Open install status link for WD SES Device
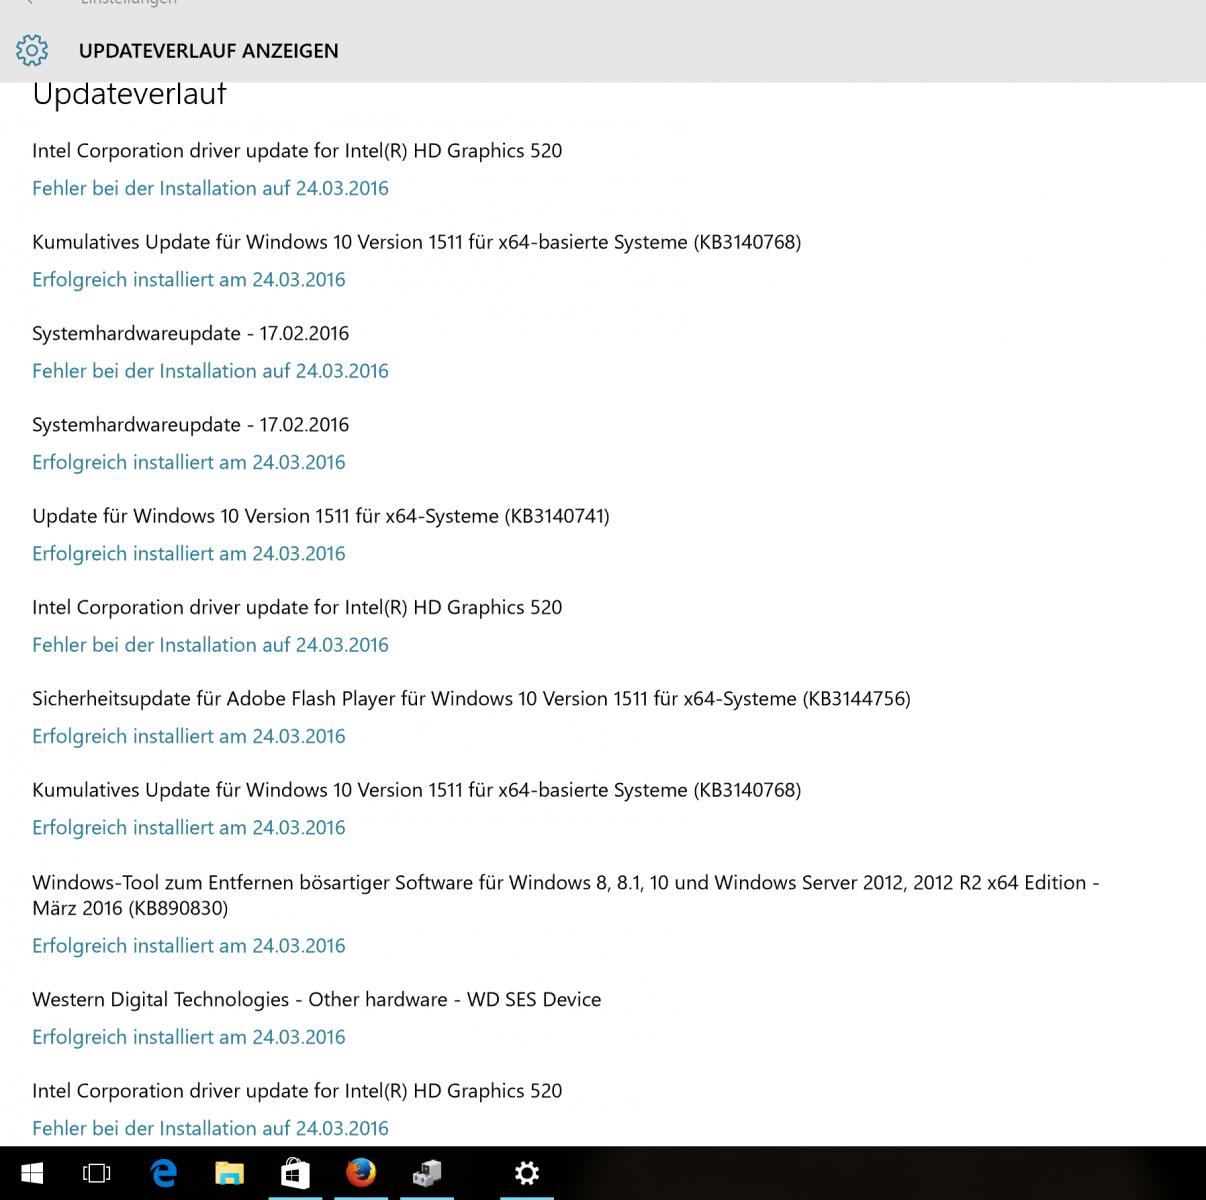 click(x=188, y=1037)
